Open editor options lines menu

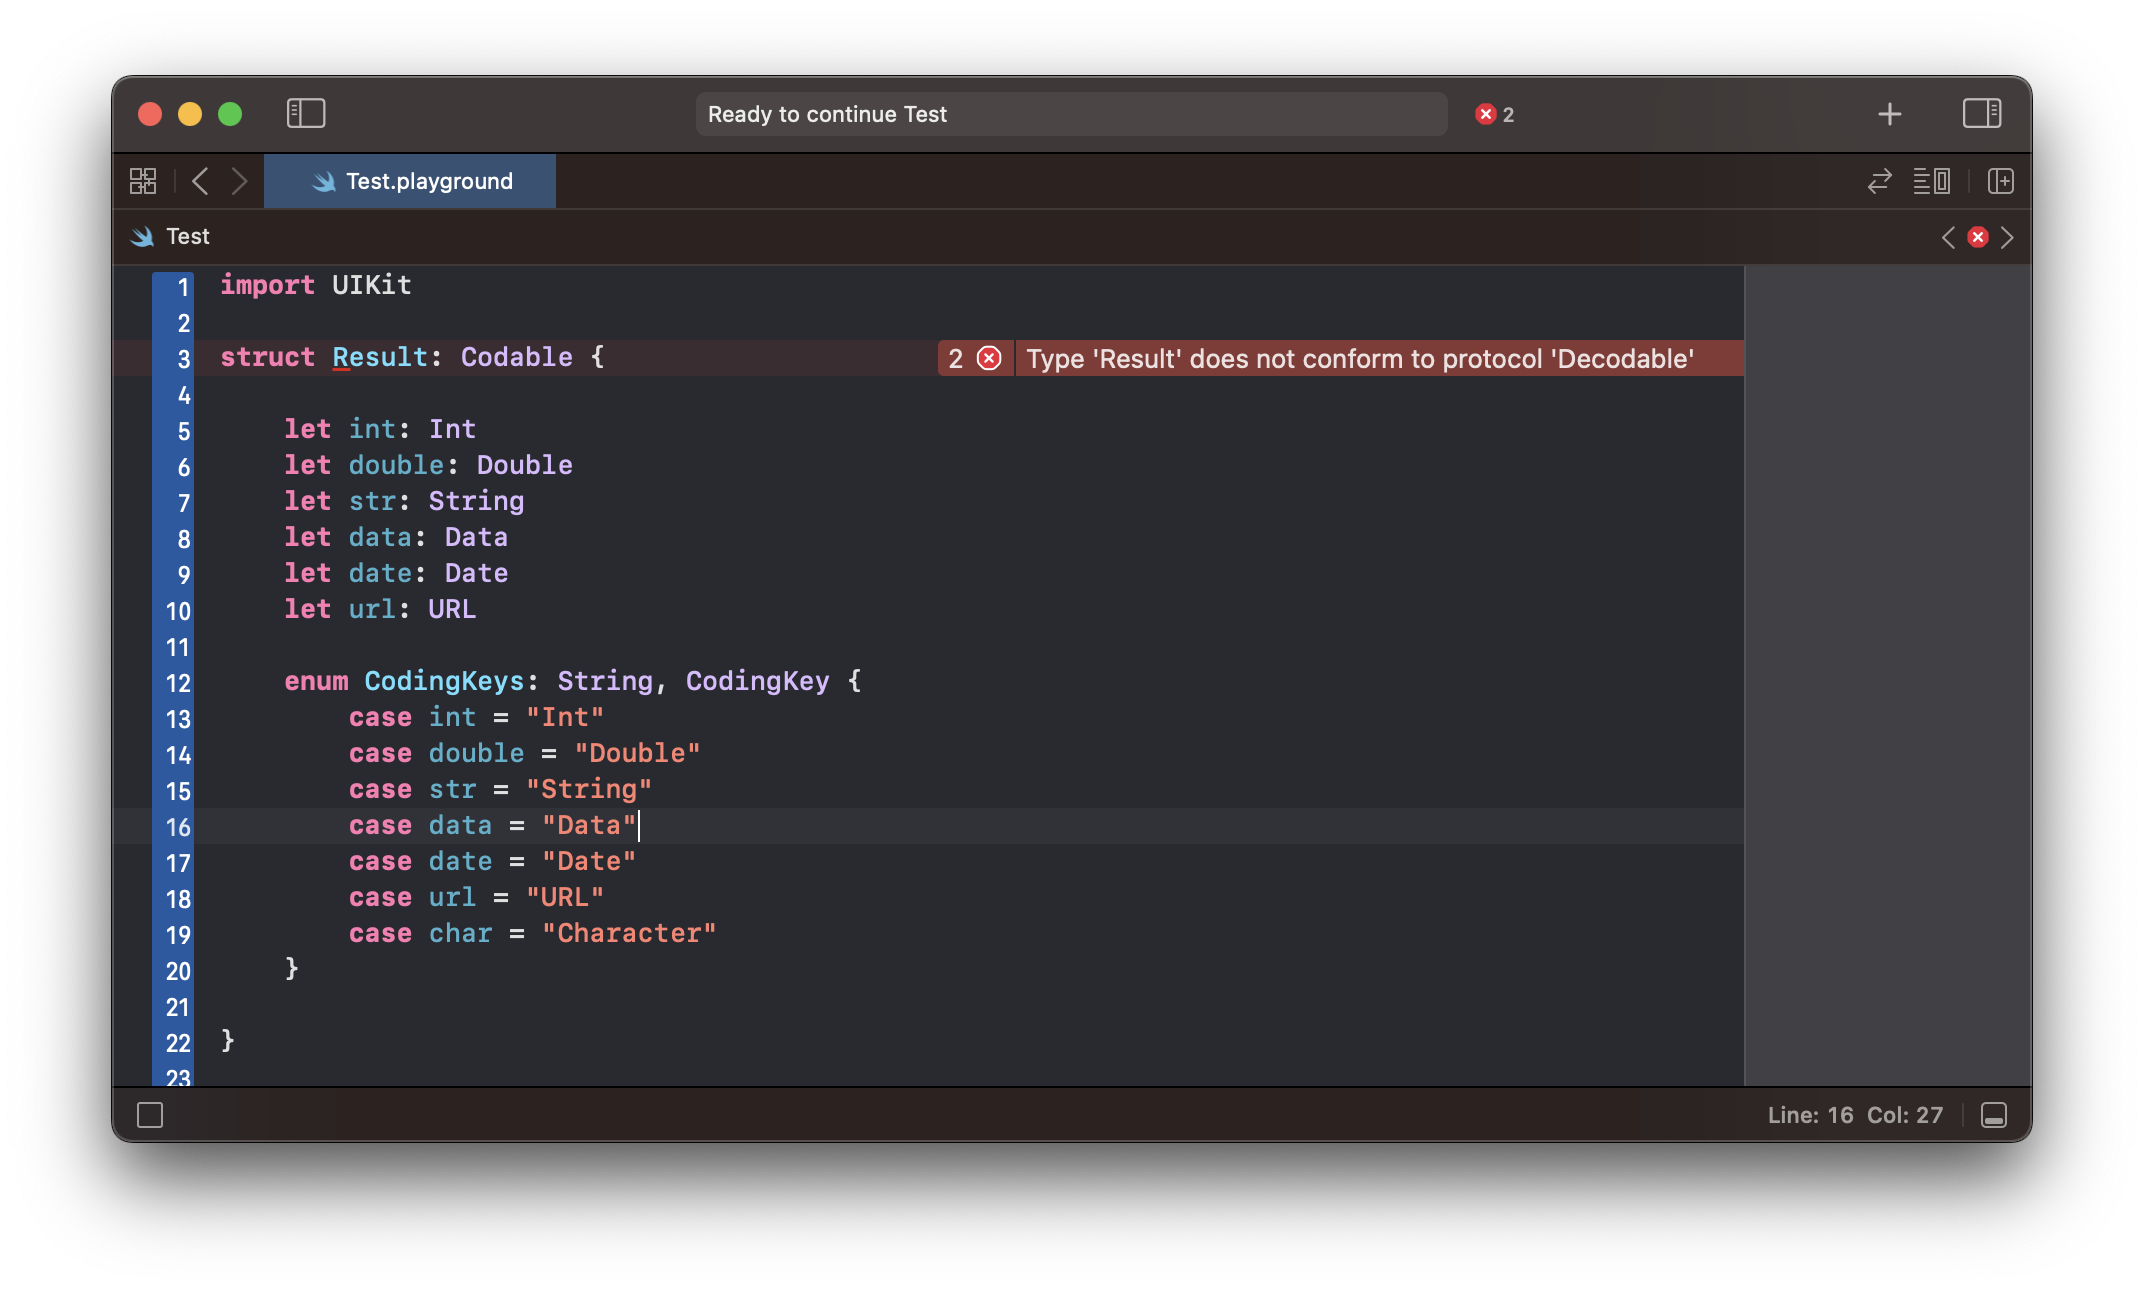point(1931,181)
